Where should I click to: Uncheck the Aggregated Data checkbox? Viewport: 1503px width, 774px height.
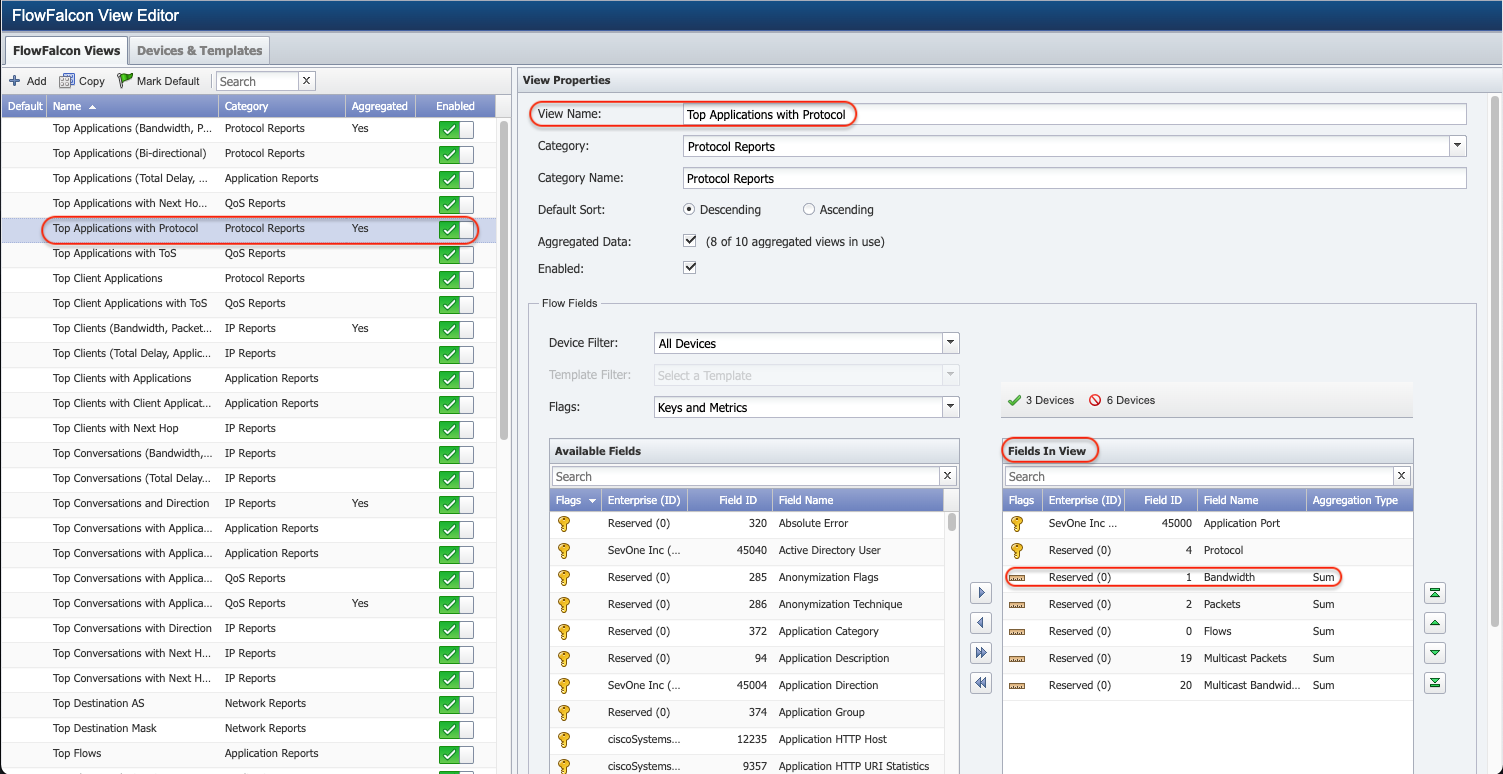tap(689, 241)
